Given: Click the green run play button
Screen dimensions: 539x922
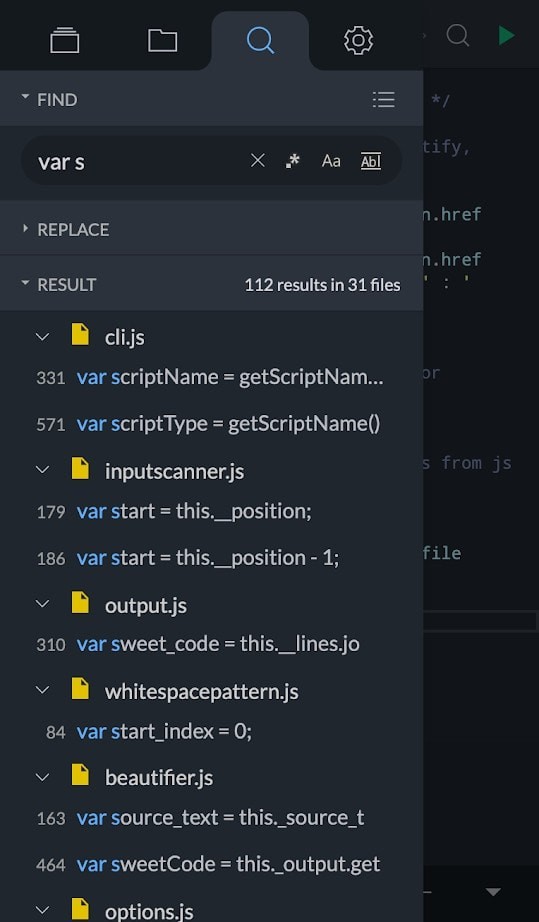Looking at the screenshot, I should [x=506, y=35].
